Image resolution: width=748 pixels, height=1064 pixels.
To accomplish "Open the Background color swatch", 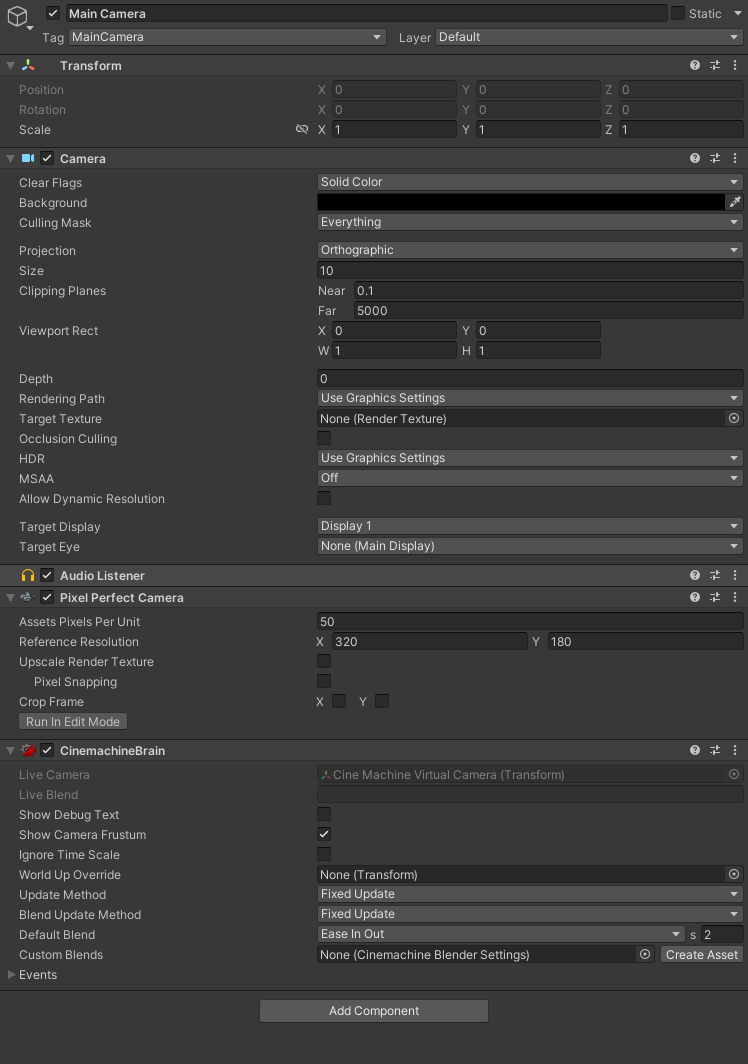I will tap(521, 202).
